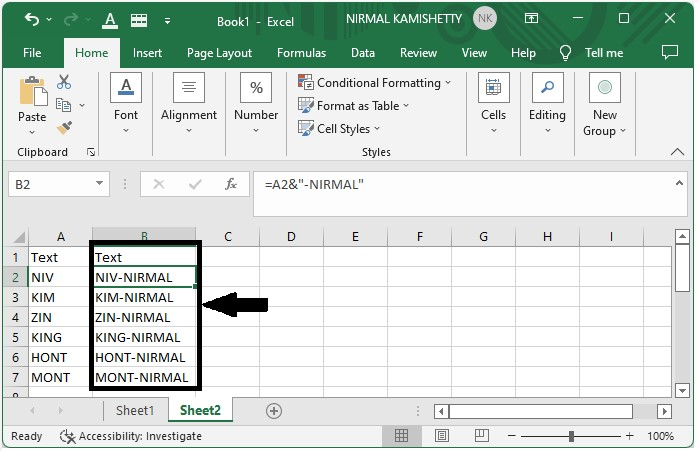699x451 pixels.
Task: Add a new sheet with plus icon
Action: coord(274,411)
